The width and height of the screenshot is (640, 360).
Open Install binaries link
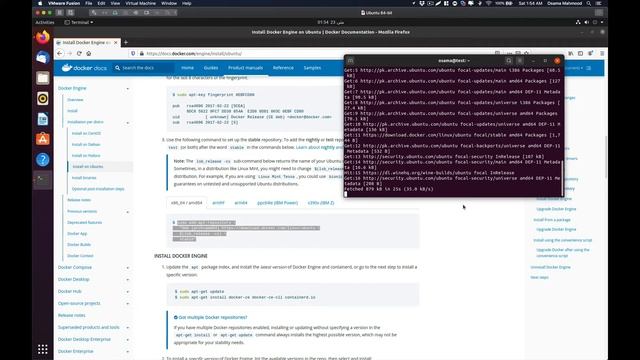click(x=84, y=178)
